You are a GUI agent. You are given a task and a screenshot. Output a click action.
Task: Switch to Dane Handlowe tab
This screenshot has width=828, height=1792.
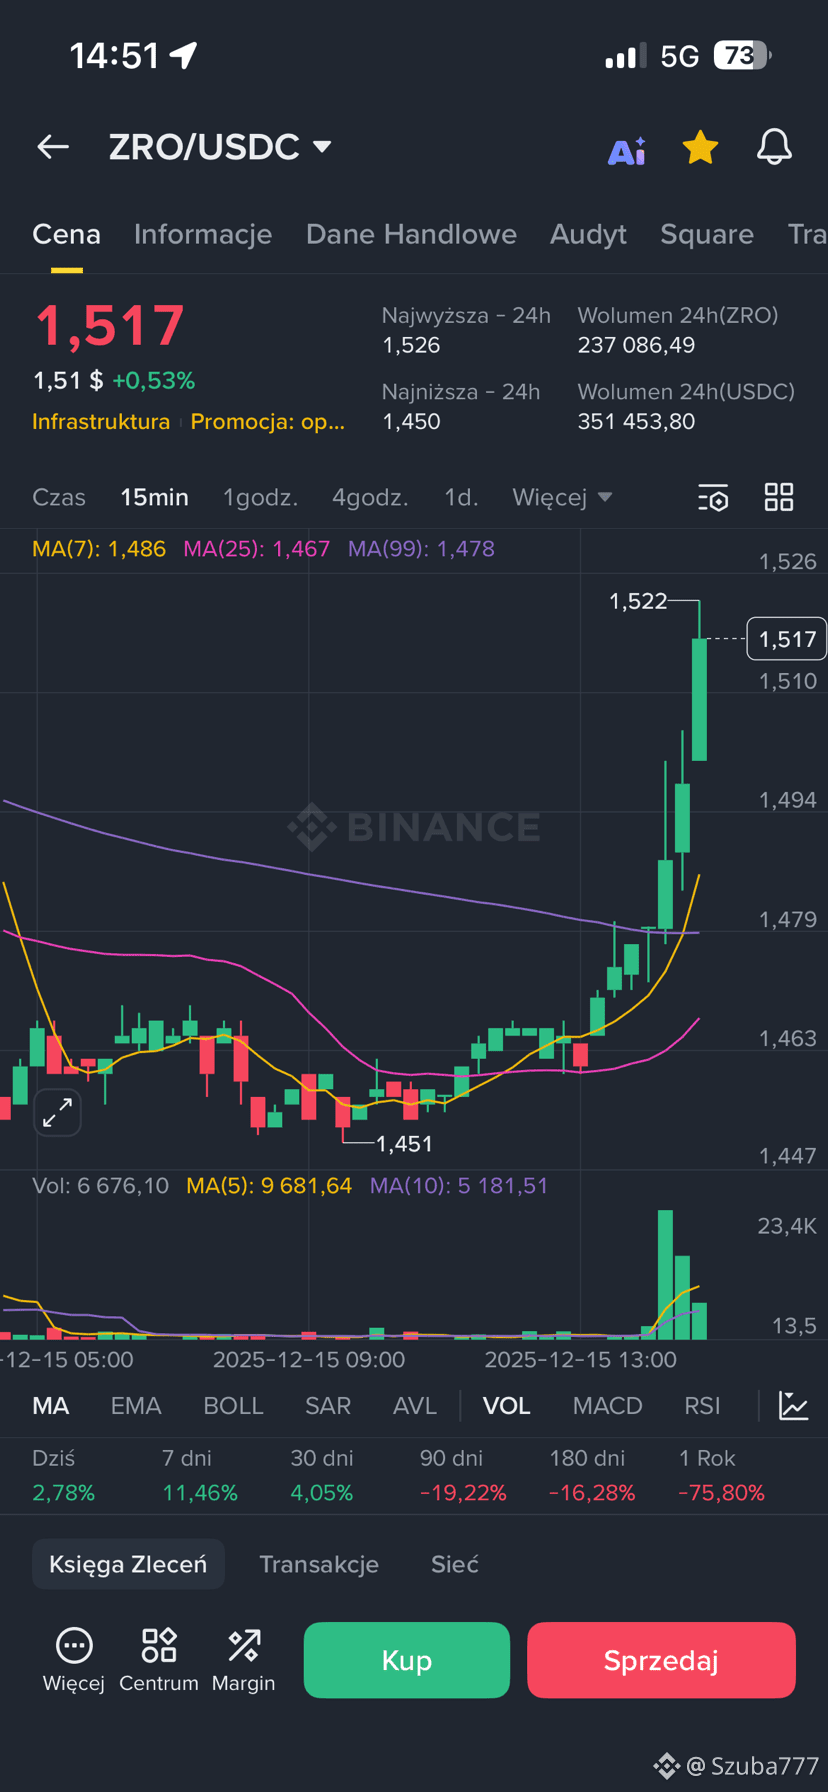pos(411,234)
